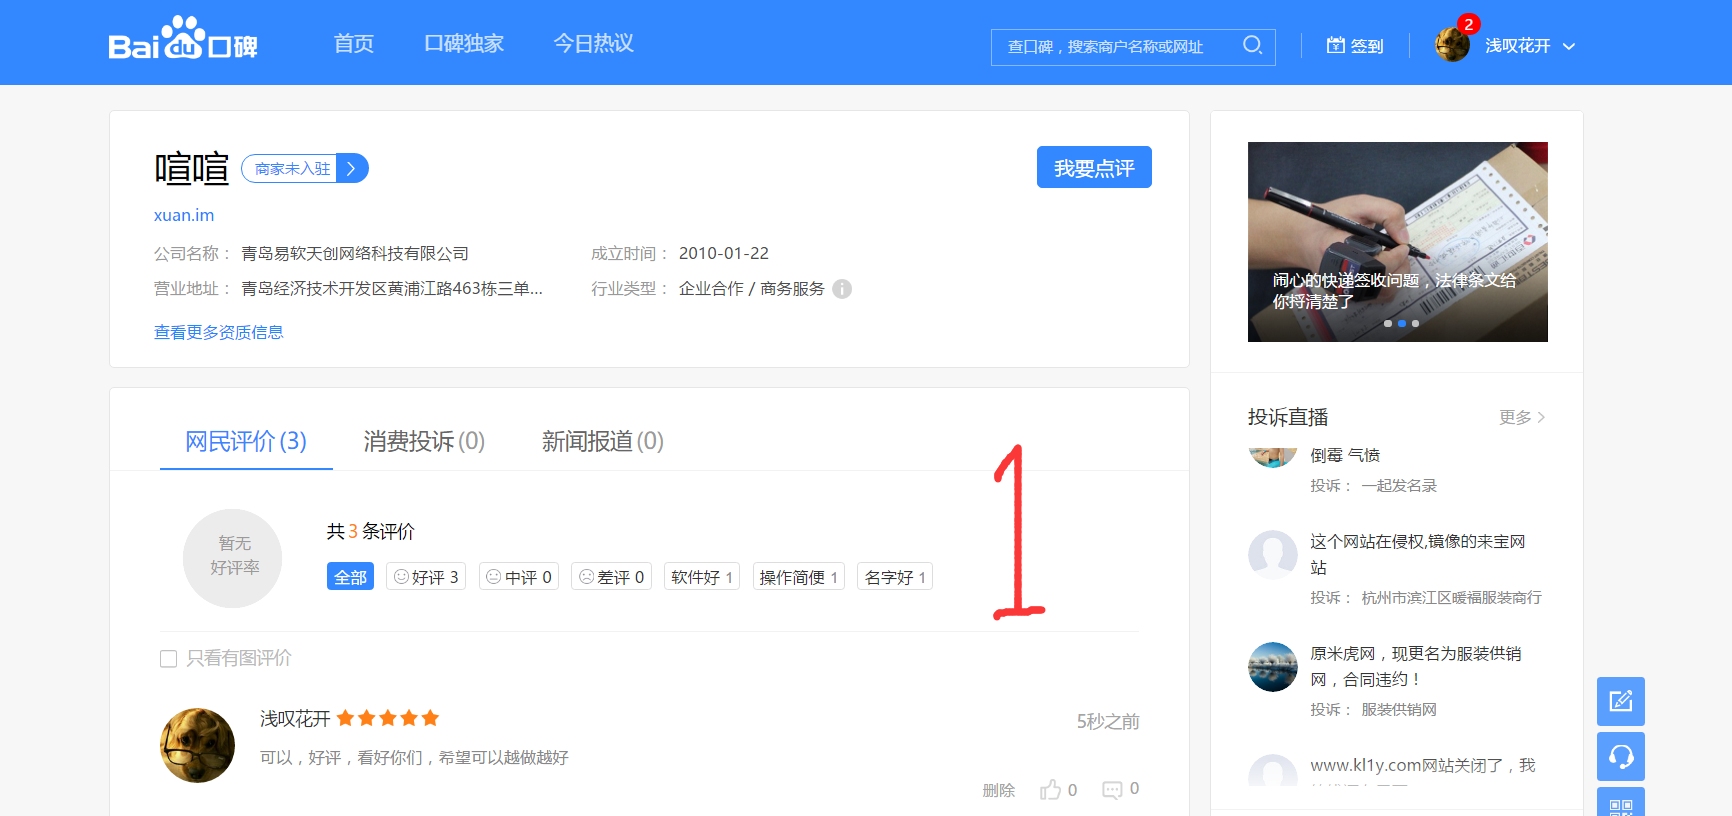Click the floating QR code icon
Image resolution: width=1732 pixels, height=816 pixels.
[x=1621, y=802]
